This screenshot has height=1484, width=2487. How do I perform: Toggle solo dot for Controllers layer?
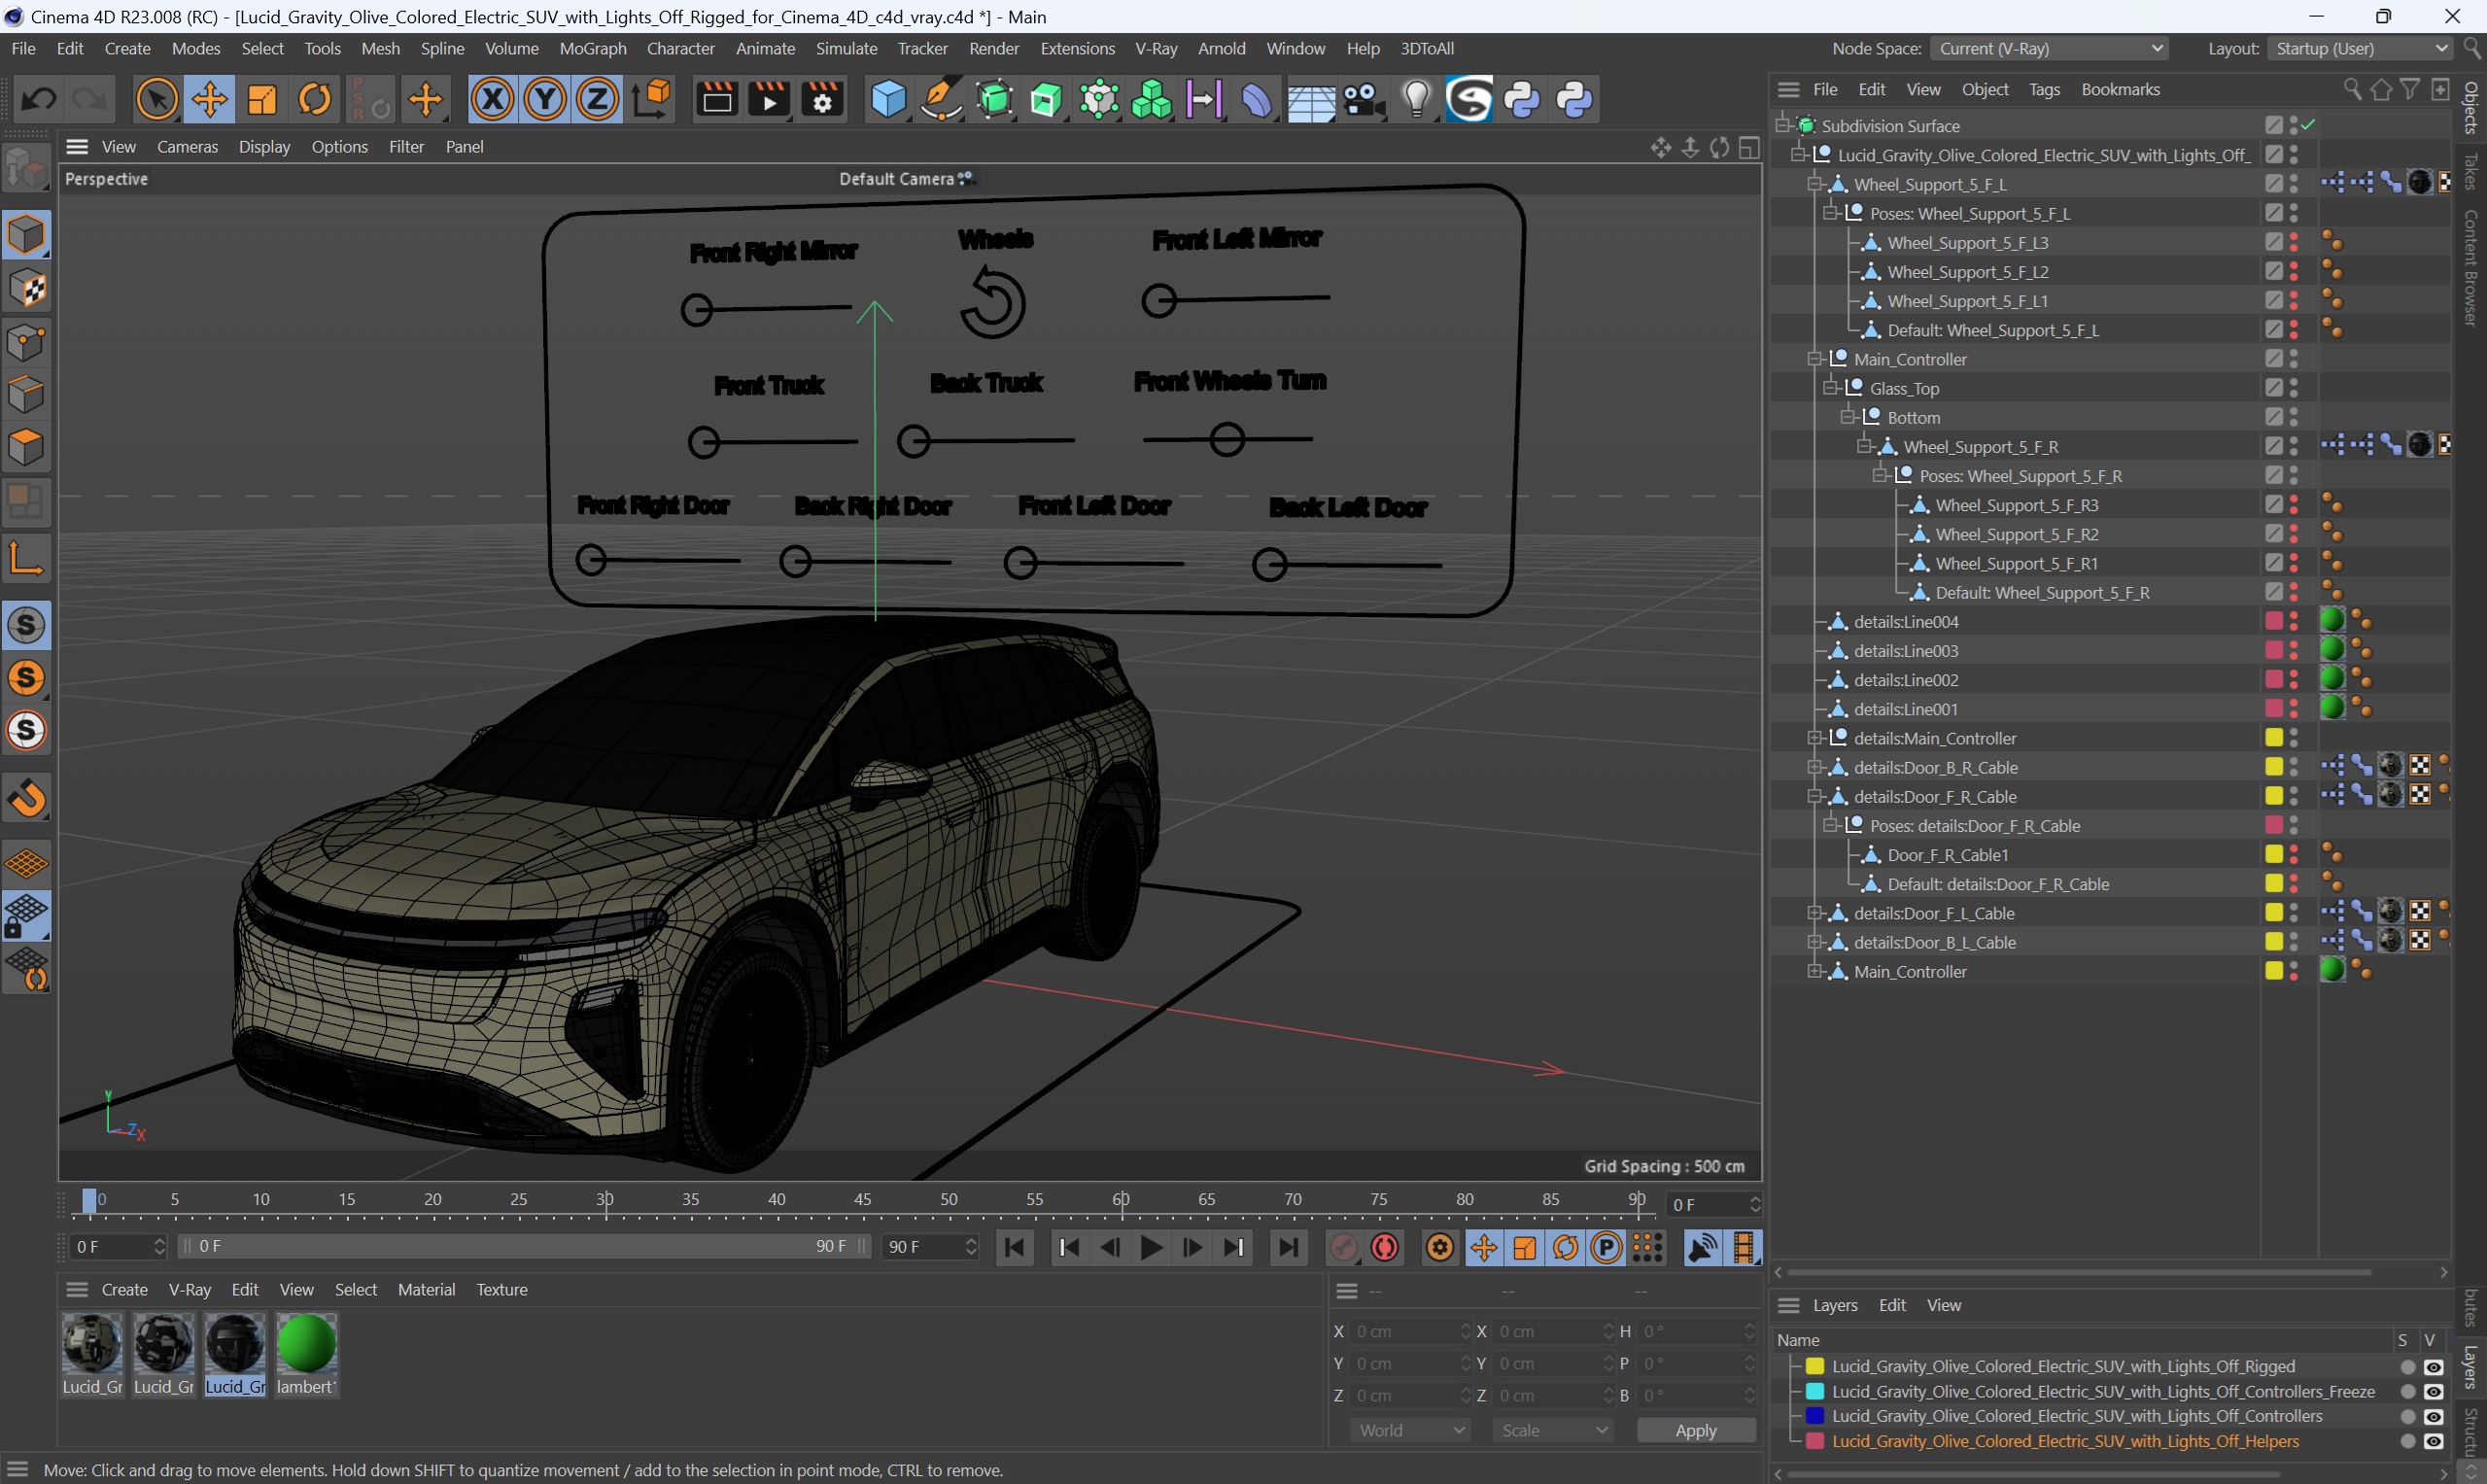pos(2408,1417)
